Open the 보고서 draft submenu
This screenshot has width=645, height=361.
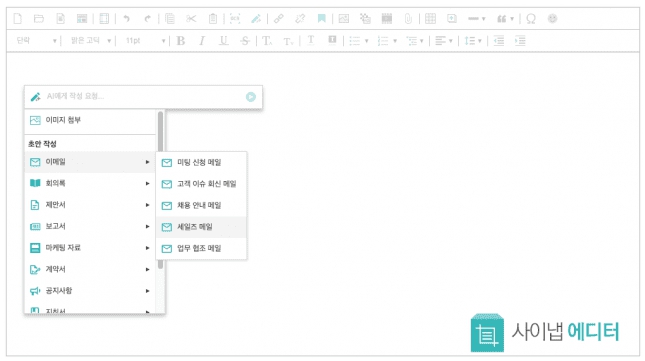(90, 226)
